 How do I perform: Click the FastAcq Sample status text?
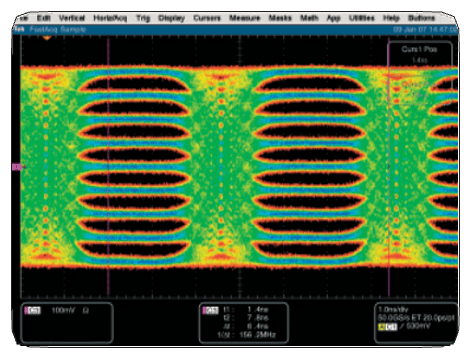[x=58, y=30]
